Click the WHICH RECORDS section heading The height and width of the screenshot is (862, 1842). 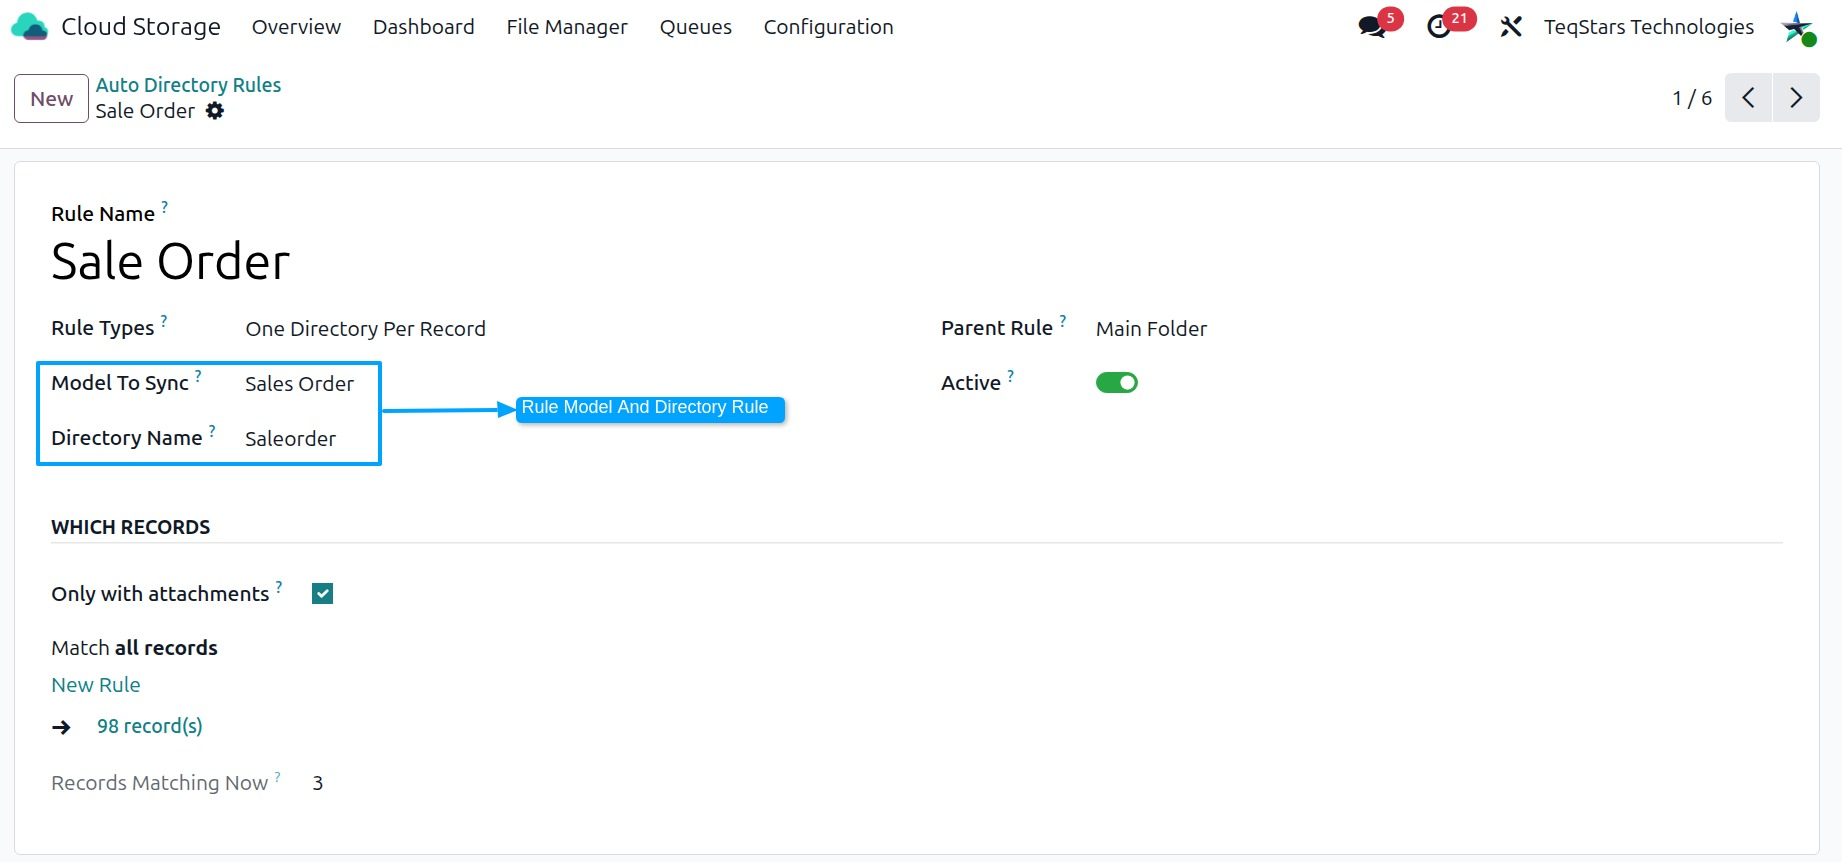point(131,527)
